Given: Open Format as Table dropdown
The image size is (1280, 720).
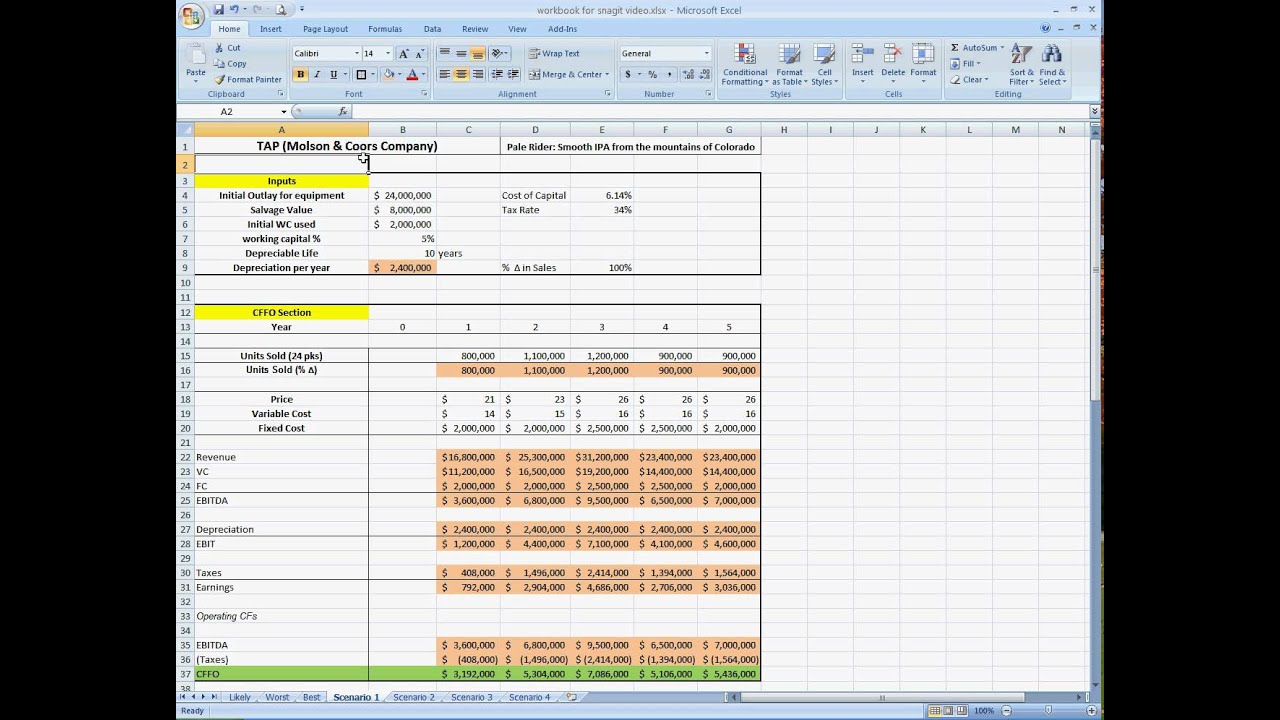Looking at the screenshot, I should click(789, 65).
